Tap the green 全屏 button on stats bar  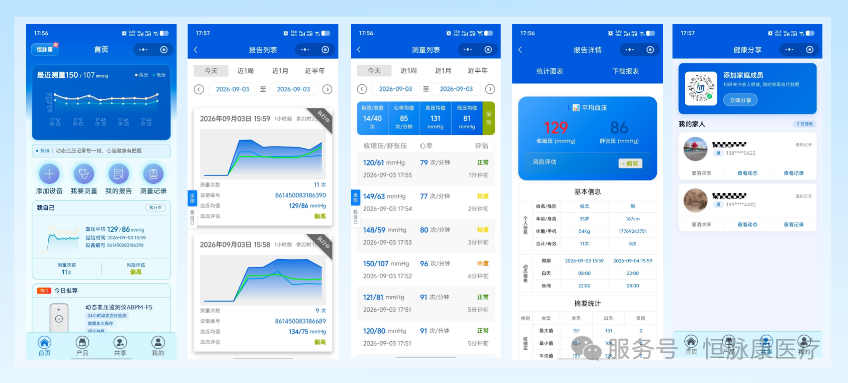(488, 118)
